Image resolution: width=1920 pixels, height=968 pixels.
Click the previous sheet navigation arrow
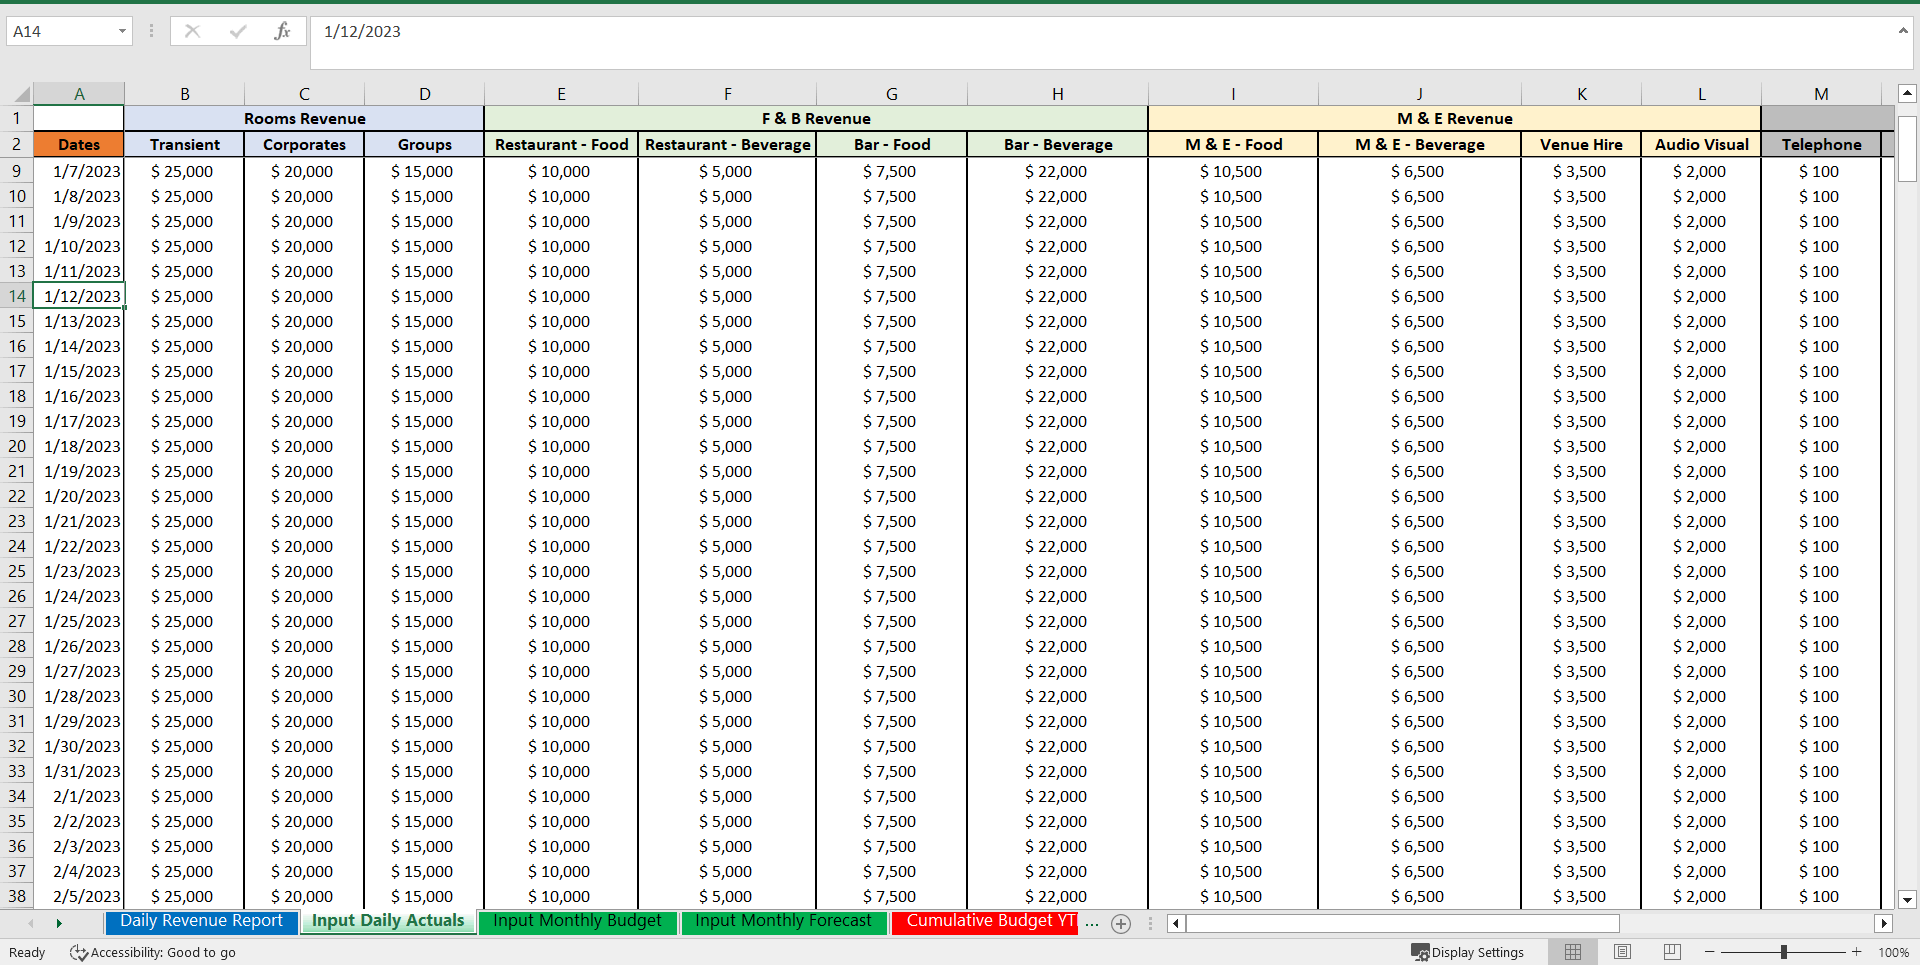tap(31, 924)
